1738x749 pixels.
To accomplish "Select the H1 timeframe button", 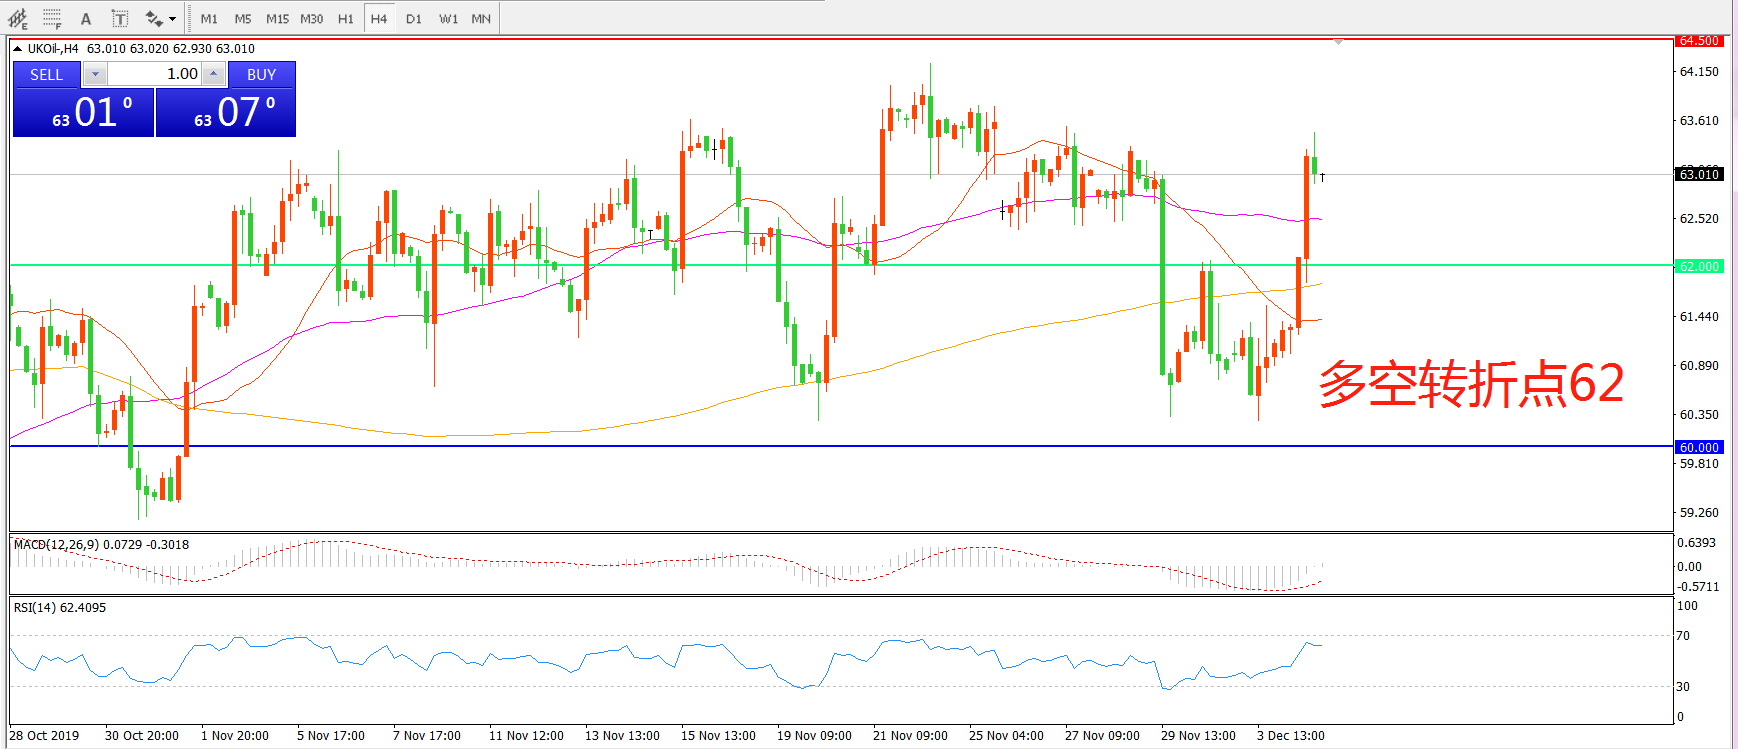I will (345, 18).
